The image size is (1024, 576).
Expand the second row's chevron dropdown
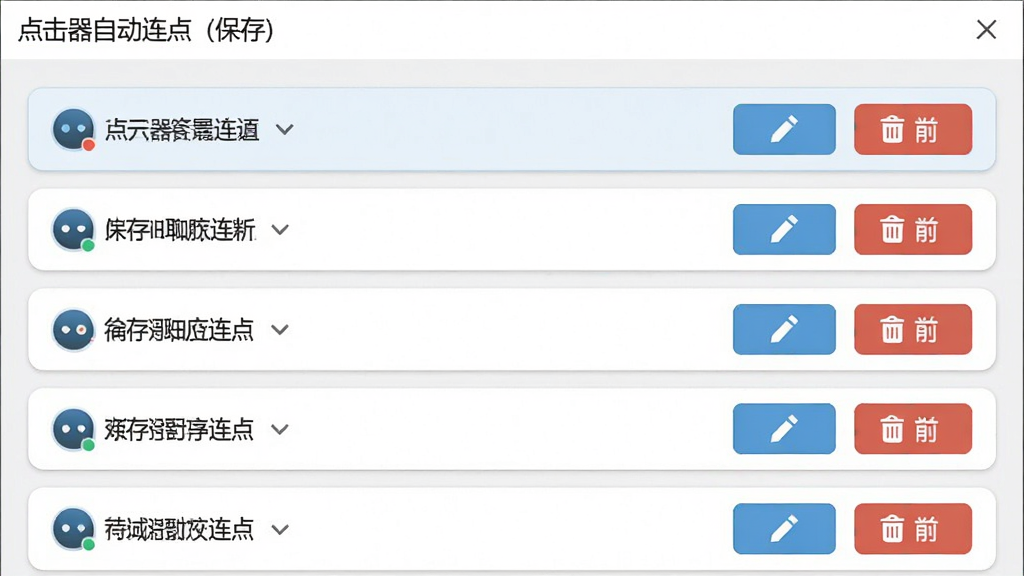pos(280,230)
